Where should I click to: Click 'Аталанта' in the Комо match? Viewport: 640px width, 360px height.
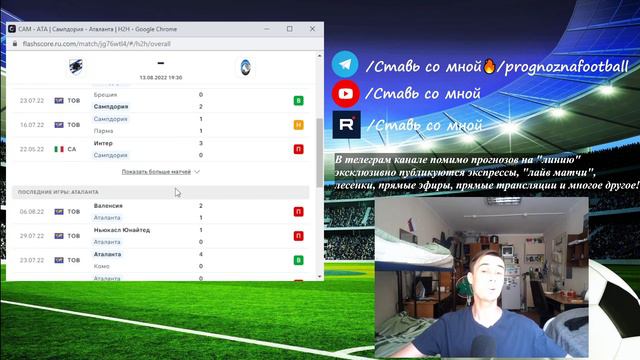tap(107, 254)
